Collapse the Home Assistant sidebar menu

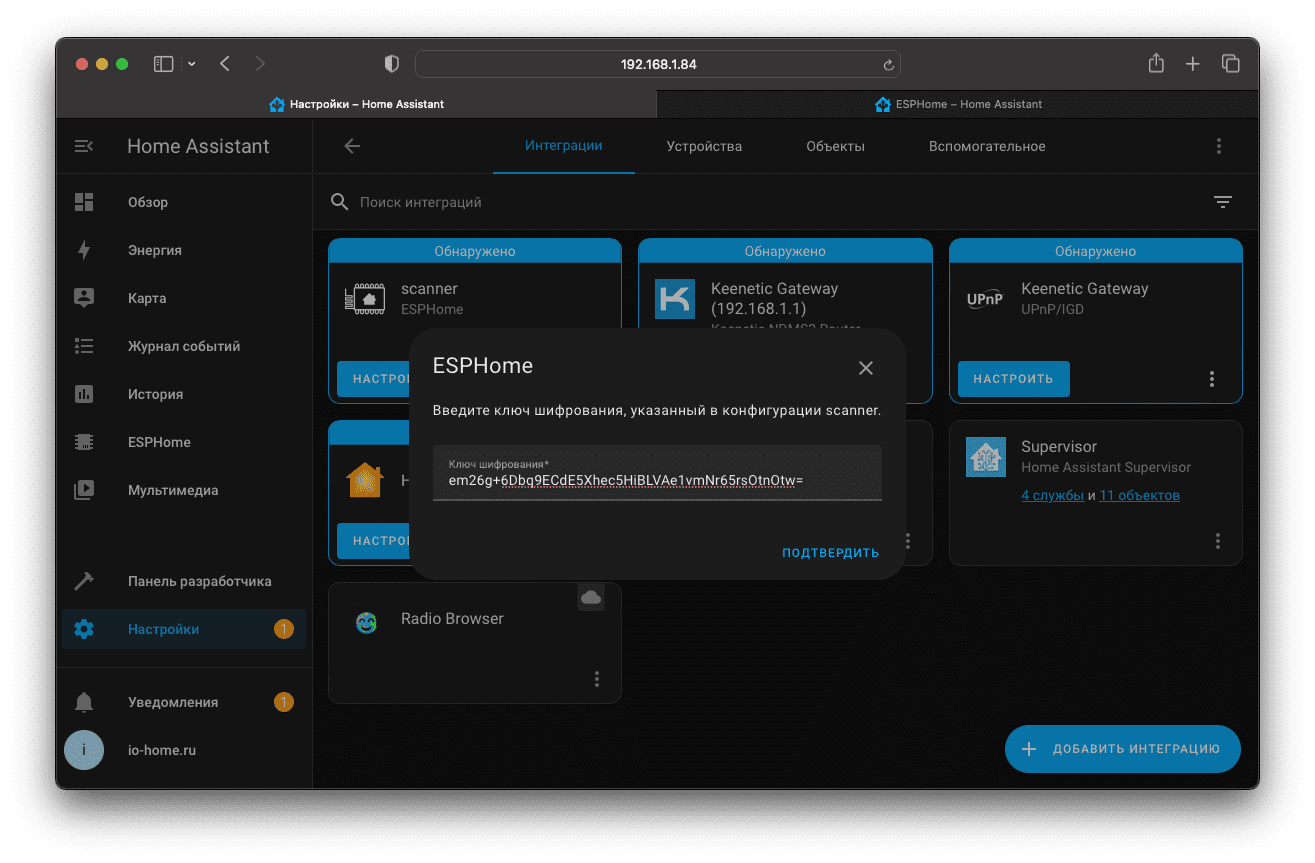tap(84, 146)
